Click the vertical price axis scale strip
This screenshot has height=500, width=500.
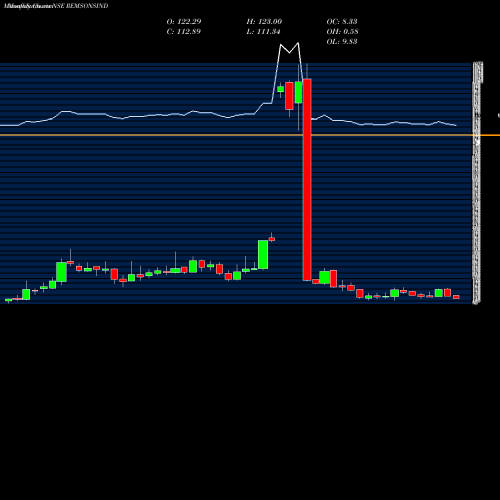coord(477,183)
